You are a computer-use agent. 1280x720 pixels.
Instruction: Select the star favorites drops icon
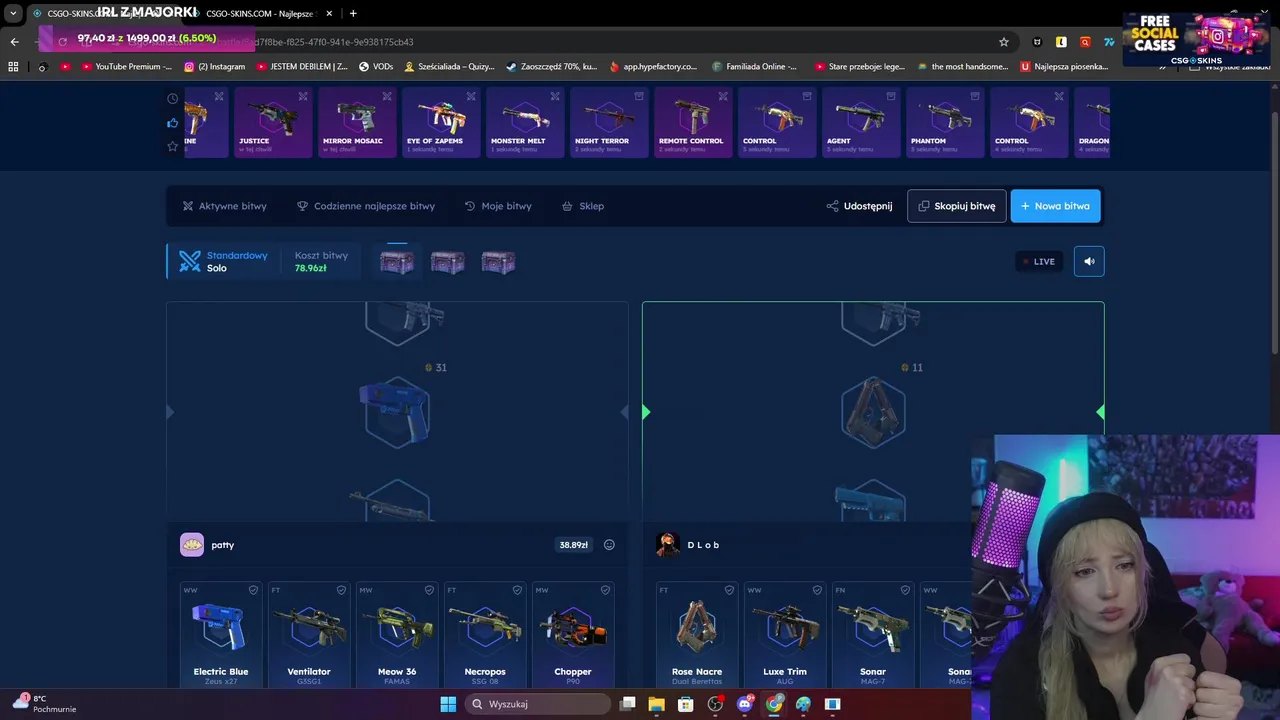173,146
